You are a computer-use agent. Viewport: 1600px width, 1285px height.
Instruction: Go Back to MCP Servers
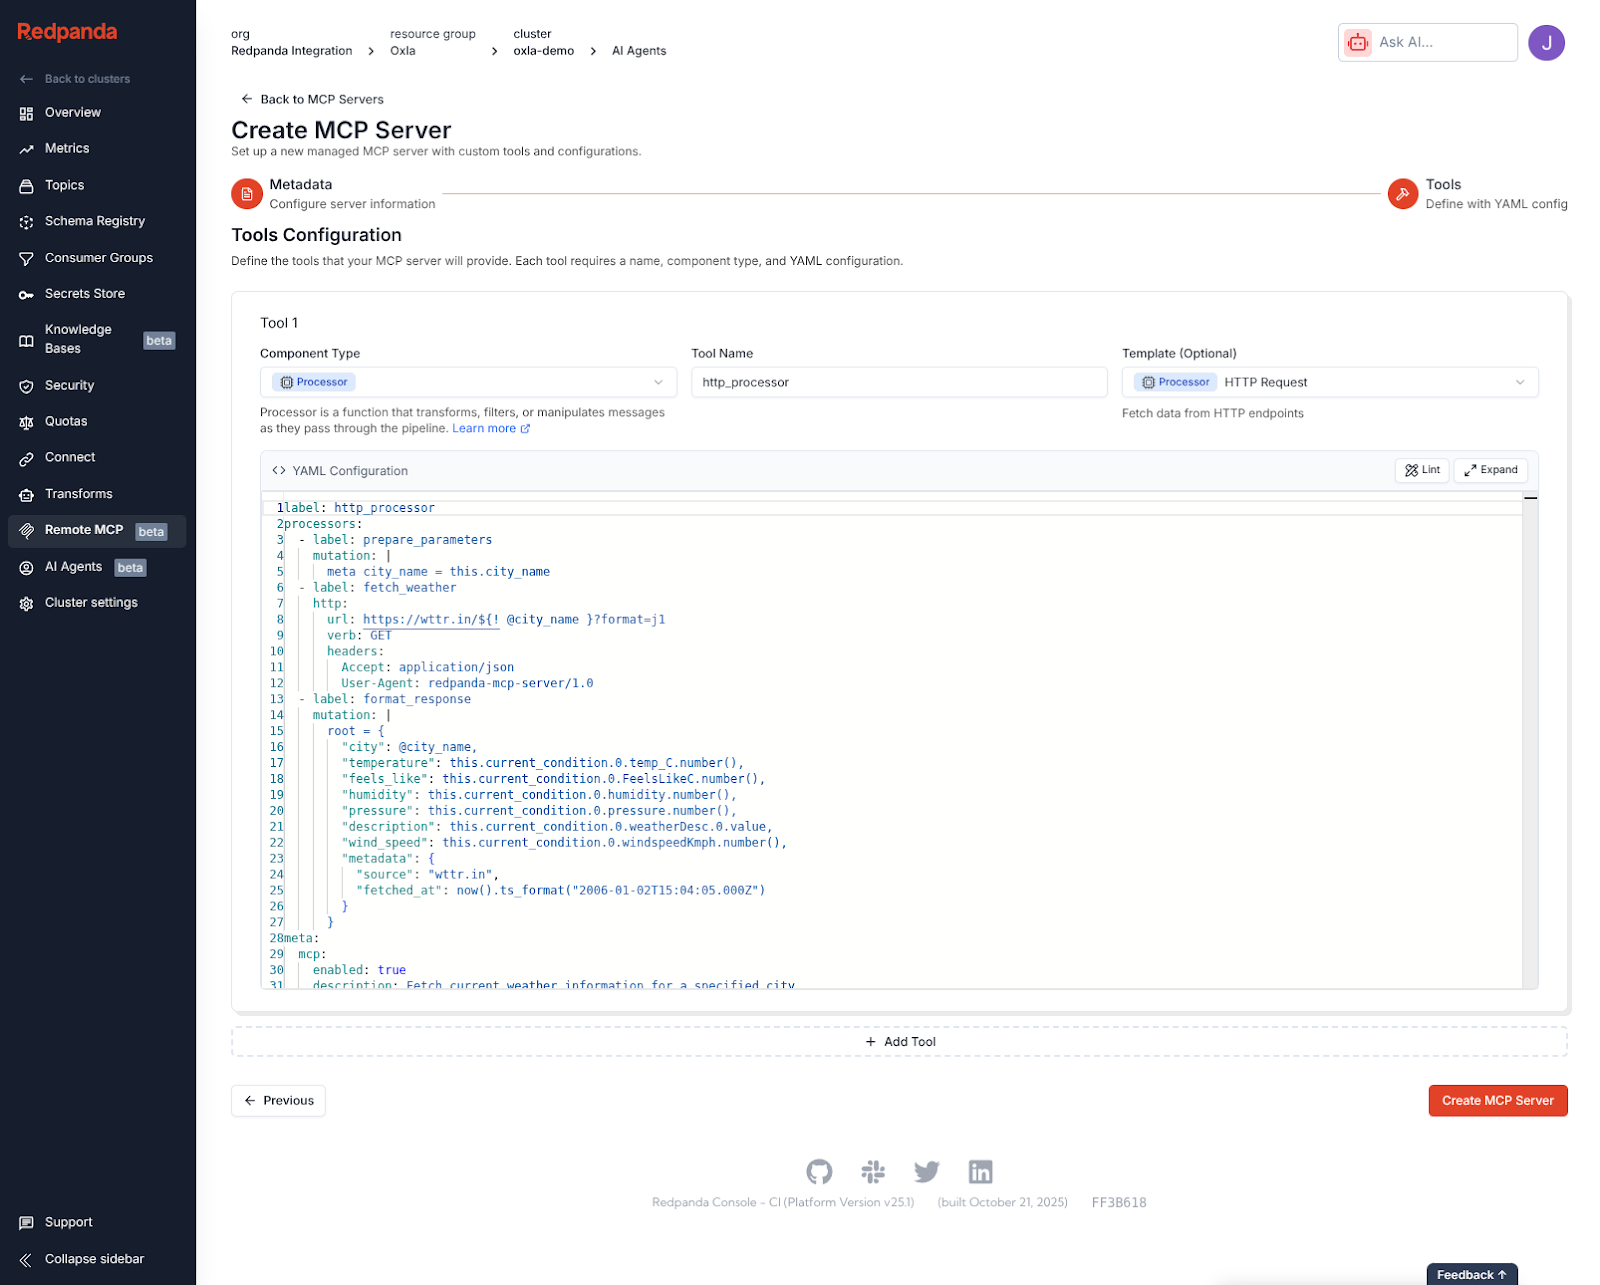[x=312, y=99]
